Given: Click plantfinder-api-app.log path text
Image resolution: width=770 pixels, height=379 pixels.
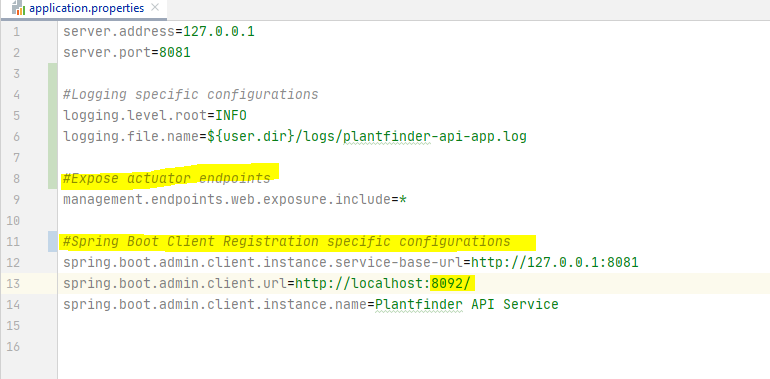Looking at the screenshot, I should click(435, 136).
